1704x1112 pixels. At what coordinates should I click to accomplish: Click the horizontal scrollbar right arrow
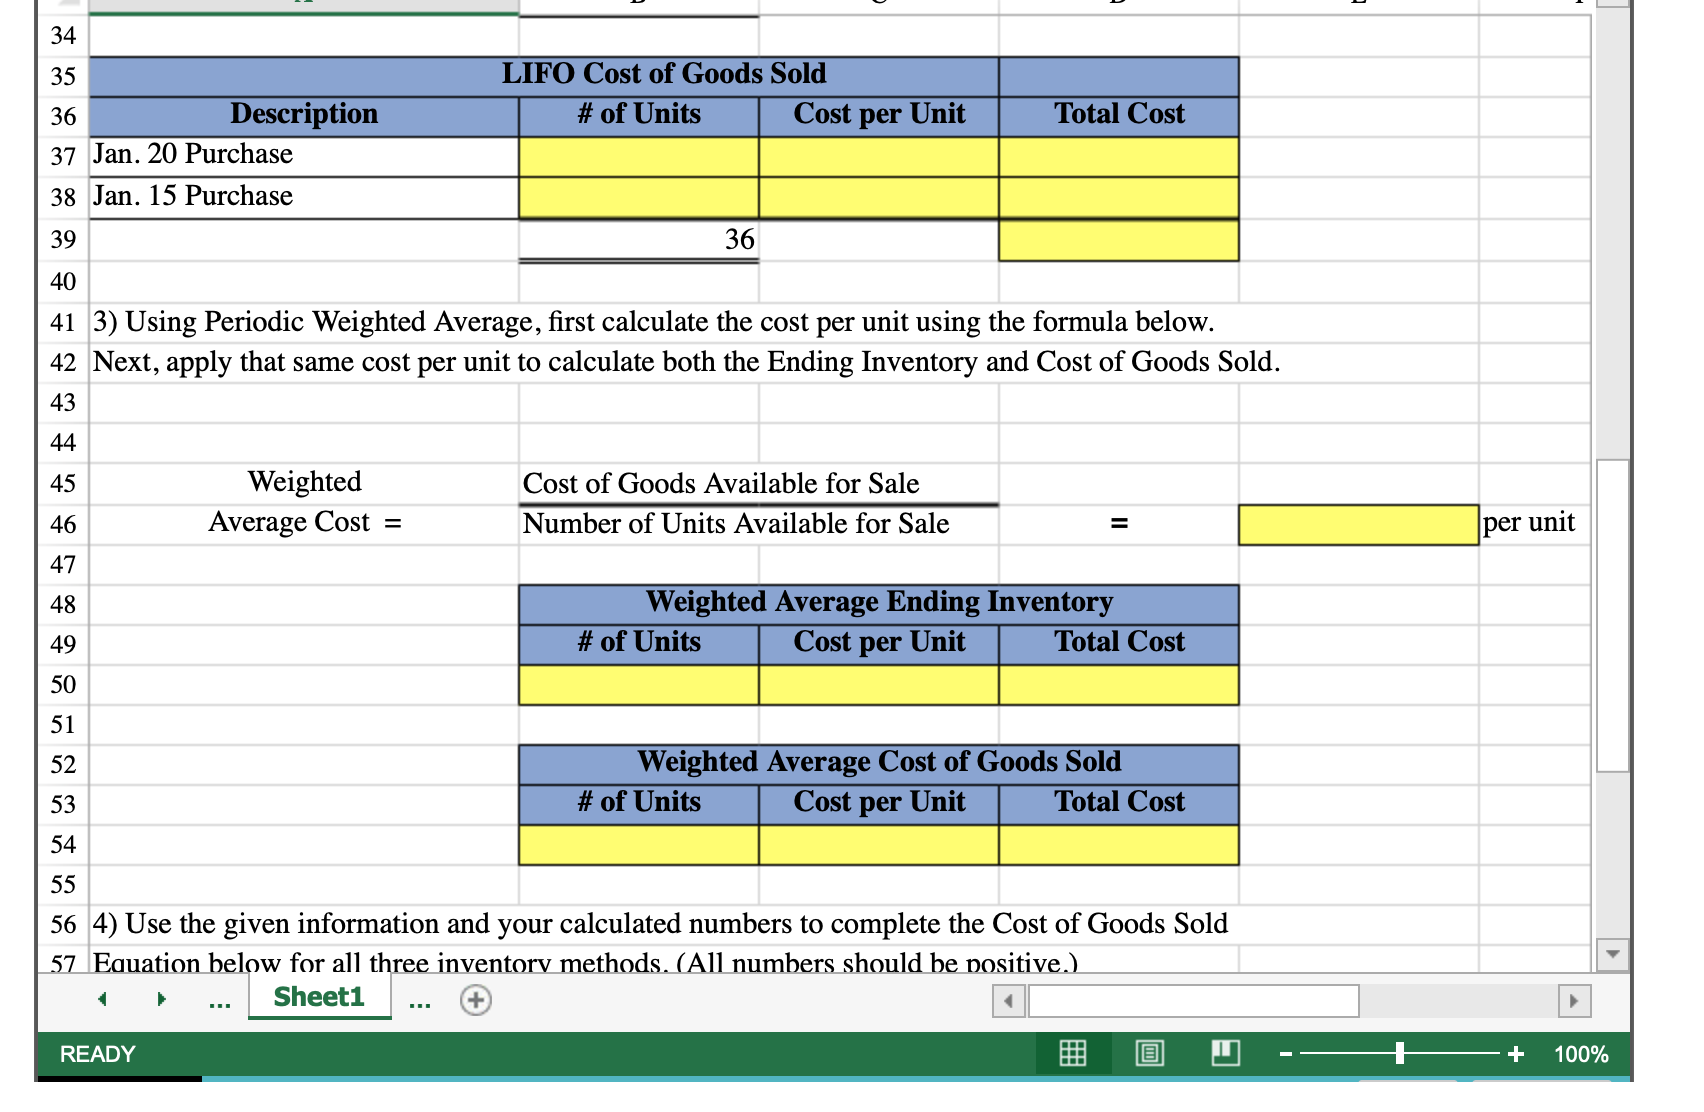(1575, 1000)
